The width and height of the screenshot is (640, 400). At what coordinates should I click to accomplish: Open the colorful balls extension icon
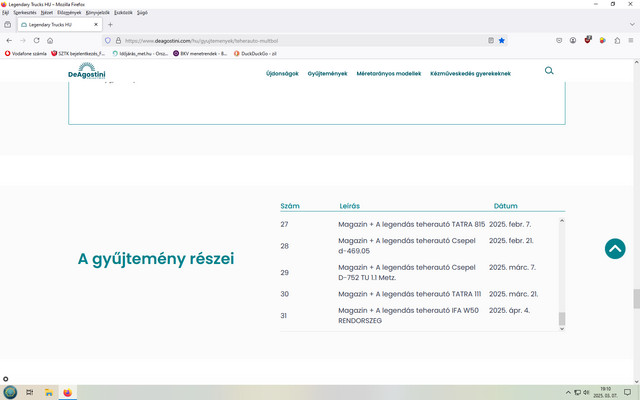click(x=602, y=40)
